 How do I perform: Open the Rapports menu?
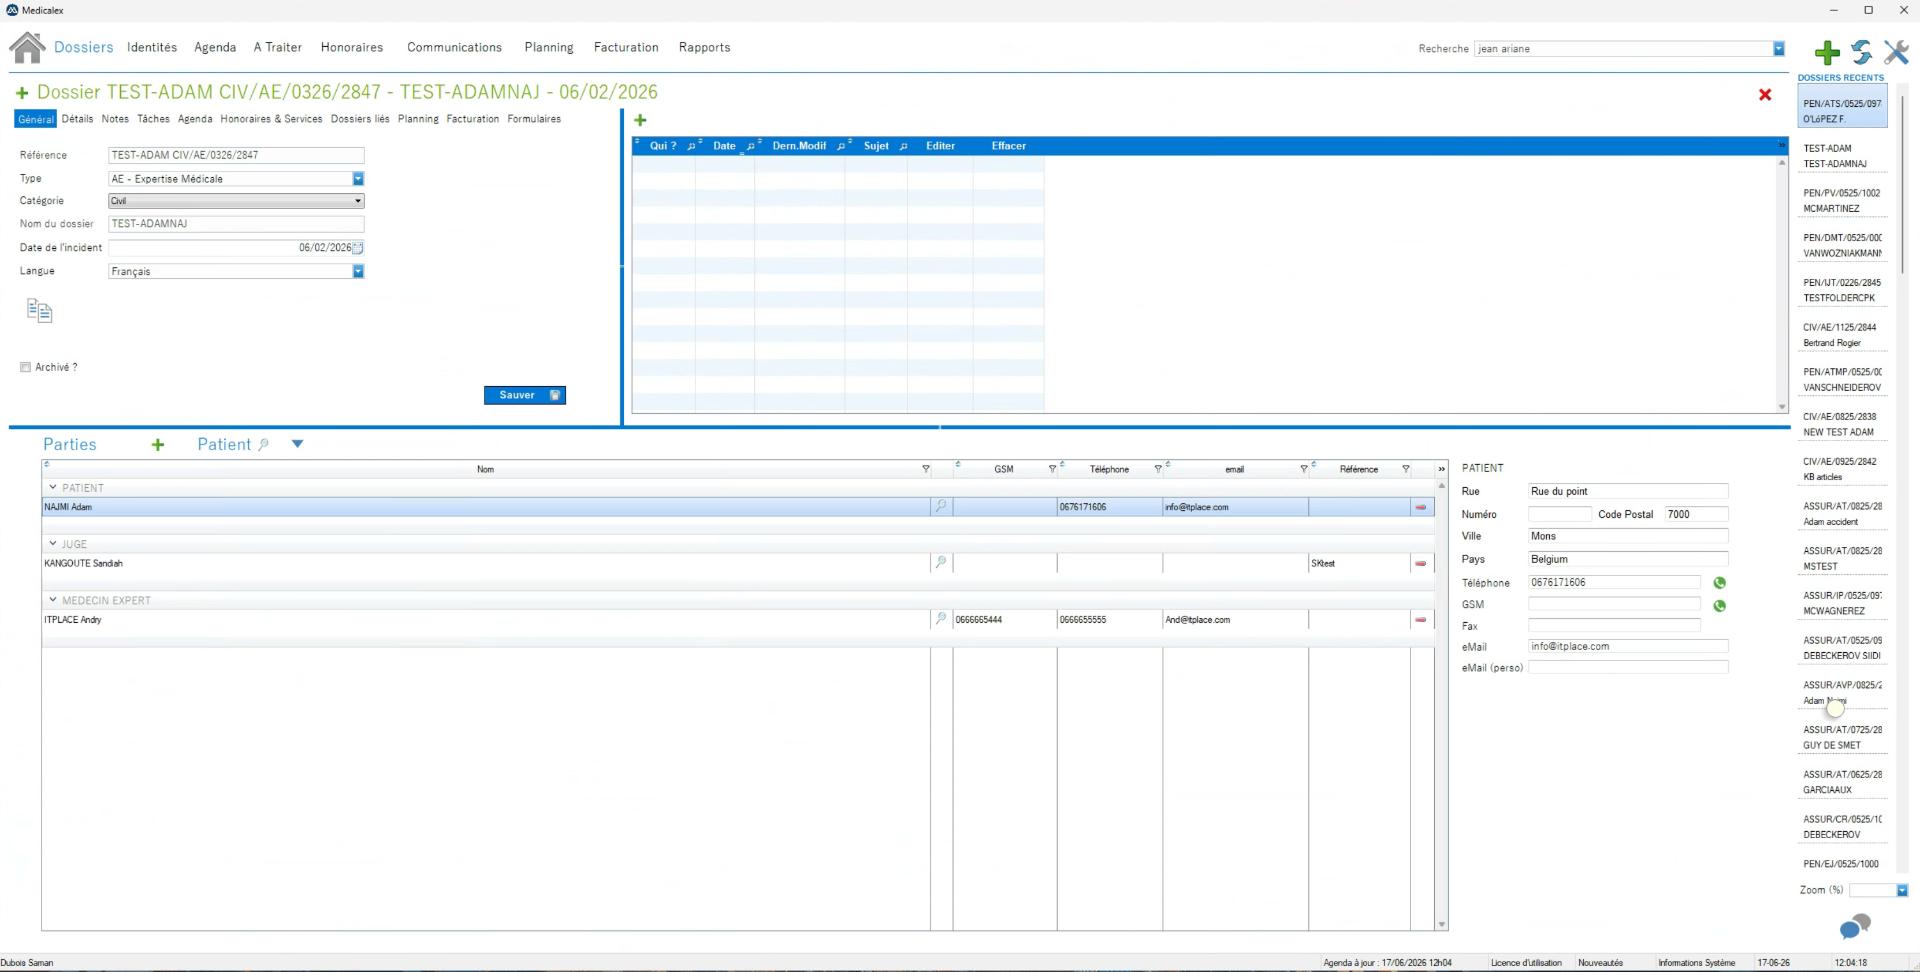pos(704,47)
